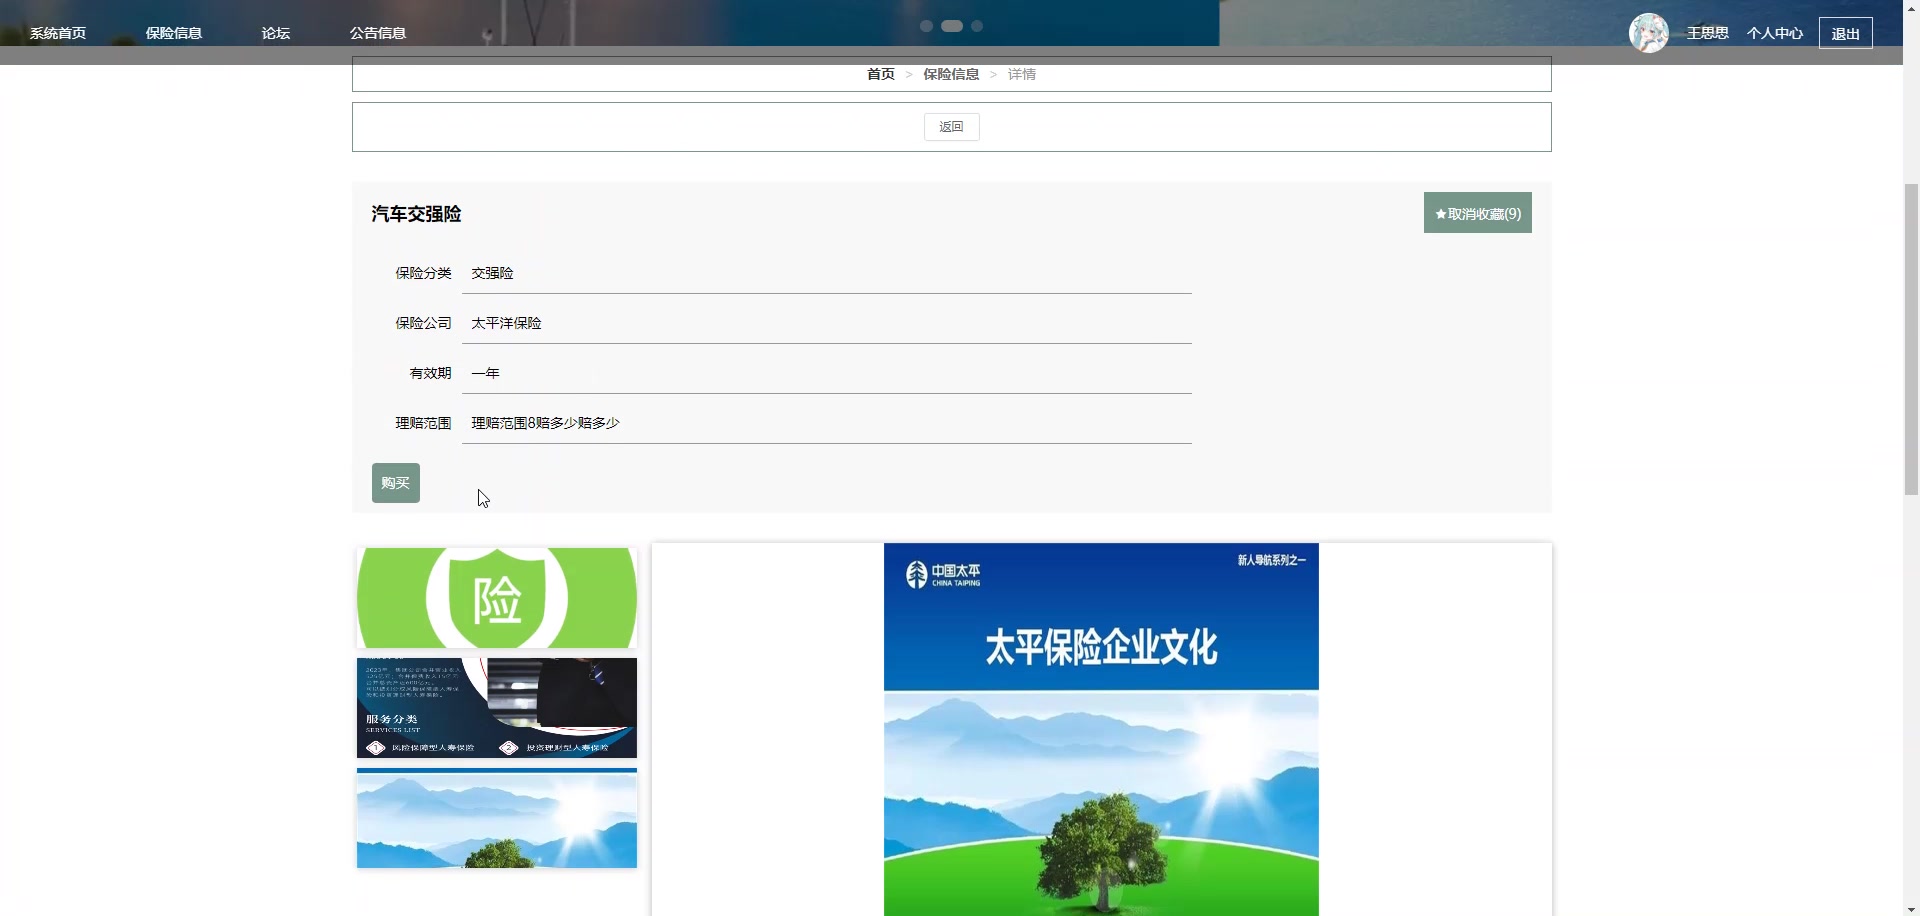
Task: Click 取消收藏(9) star button
Action: tap(1477, 213)
